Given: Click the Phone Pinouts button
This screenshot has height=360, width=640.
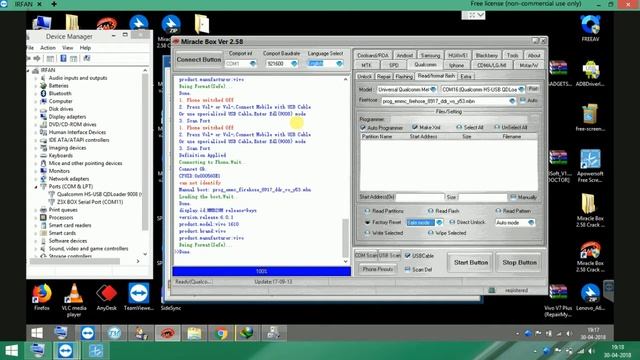Looking at the screenshot, I should click(378, 269).
